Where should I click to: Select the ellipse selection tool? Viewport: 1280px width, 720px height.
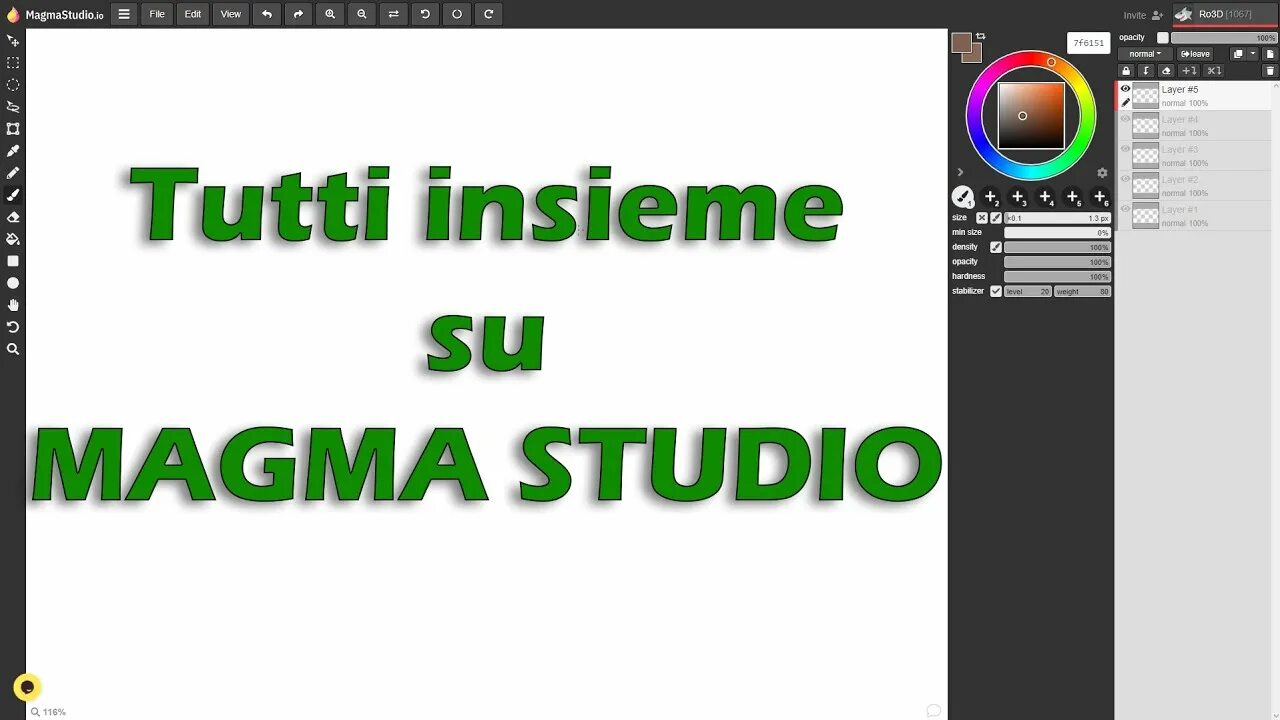(x=13, y=85)
